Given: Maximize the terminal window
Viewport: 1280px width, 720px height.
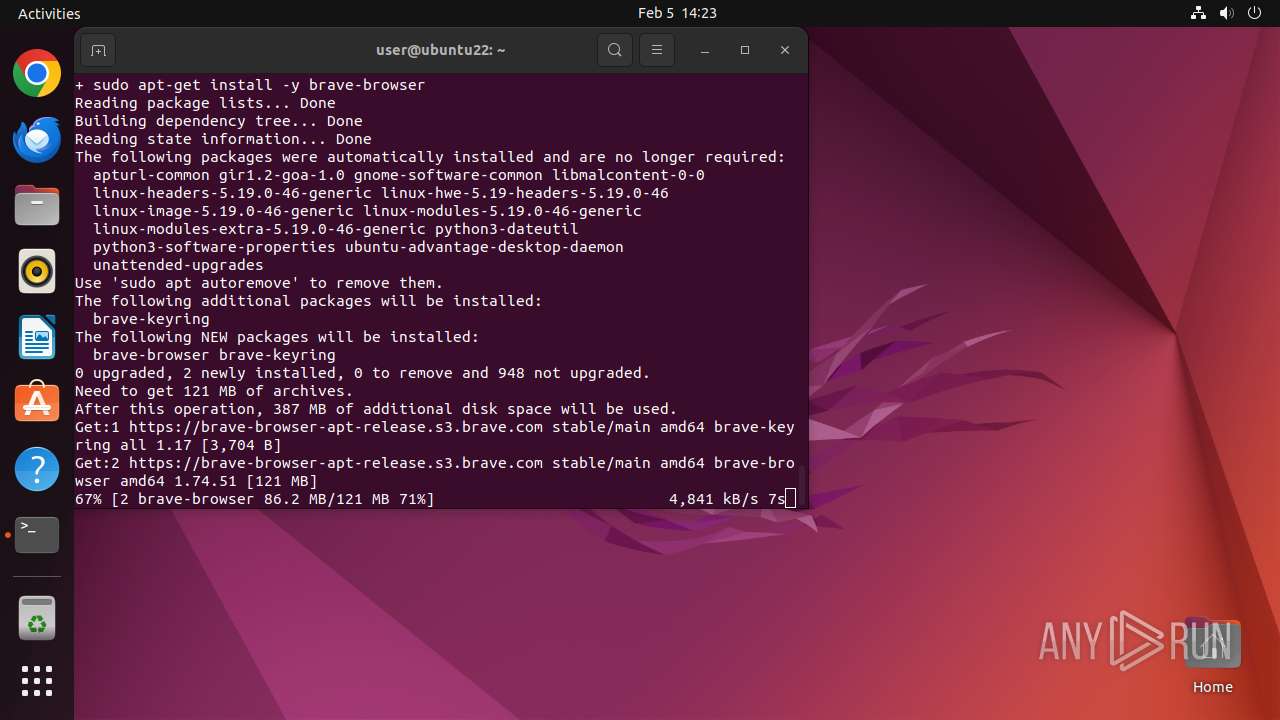Looking at the screenshot, I should click(x=745, y=50).
